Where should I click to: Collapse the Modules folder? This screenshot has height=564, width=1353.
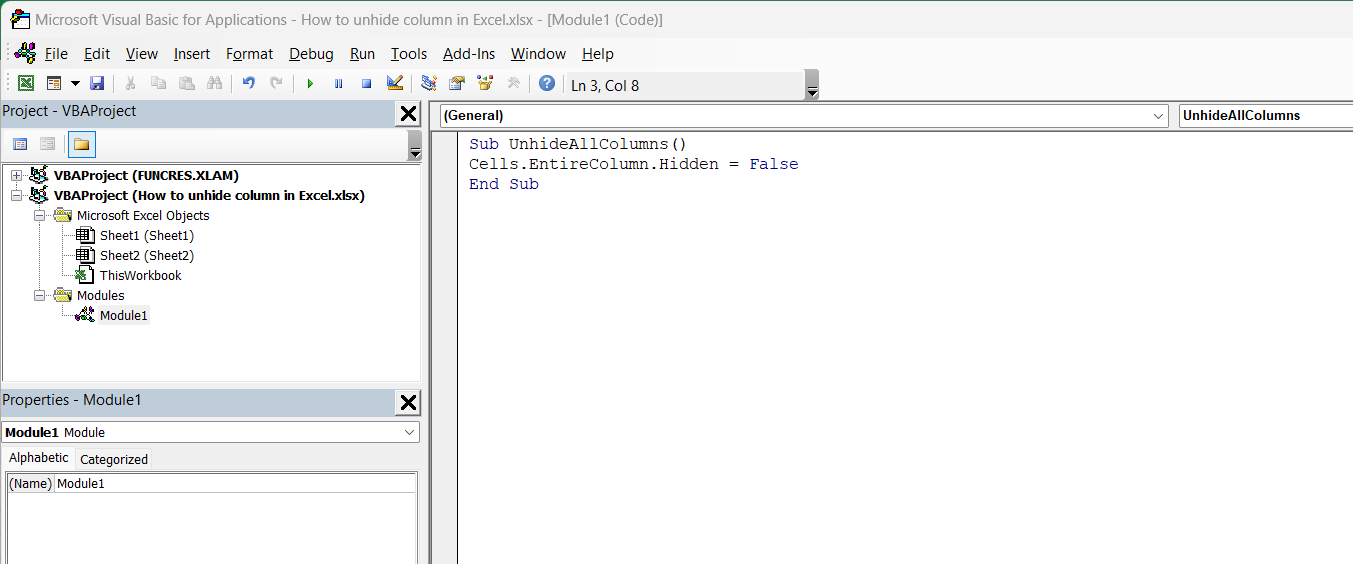click(39, 296)
